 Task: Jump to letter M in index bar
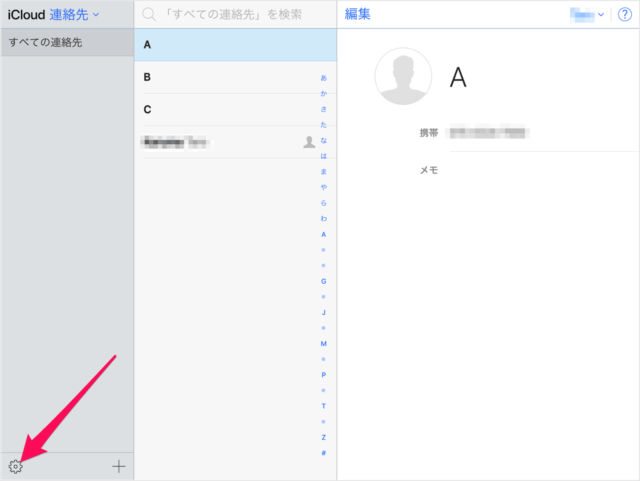point(323,343)
